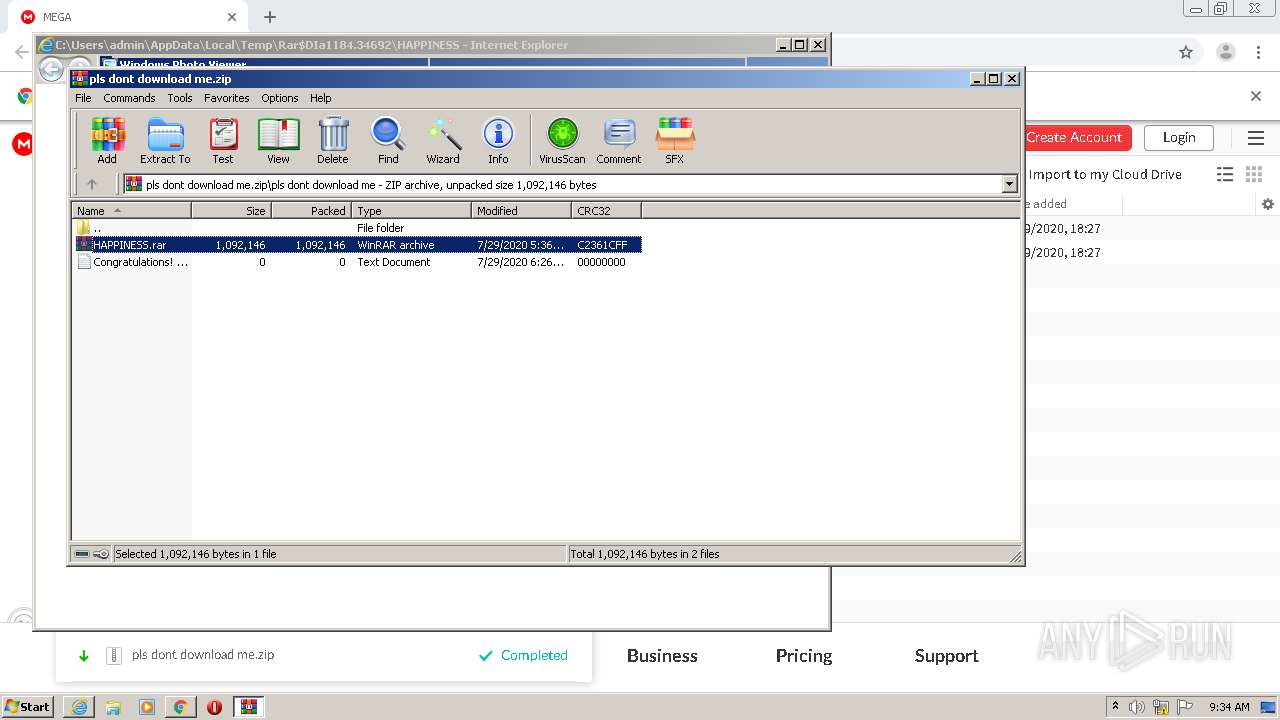The width and height of the screenshot is (1280, 720).
Task: Close the MEGA browser tab
Action: [232, 17]
